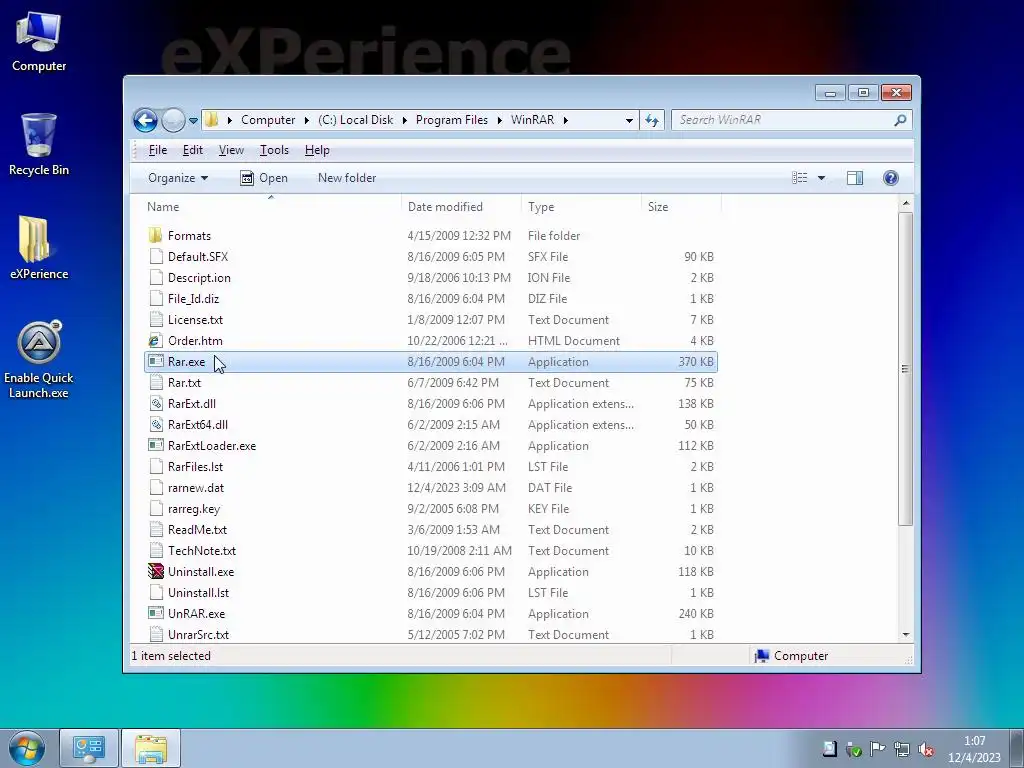Open more view options dropdown arrow
1024x768 pixels.
822,178
